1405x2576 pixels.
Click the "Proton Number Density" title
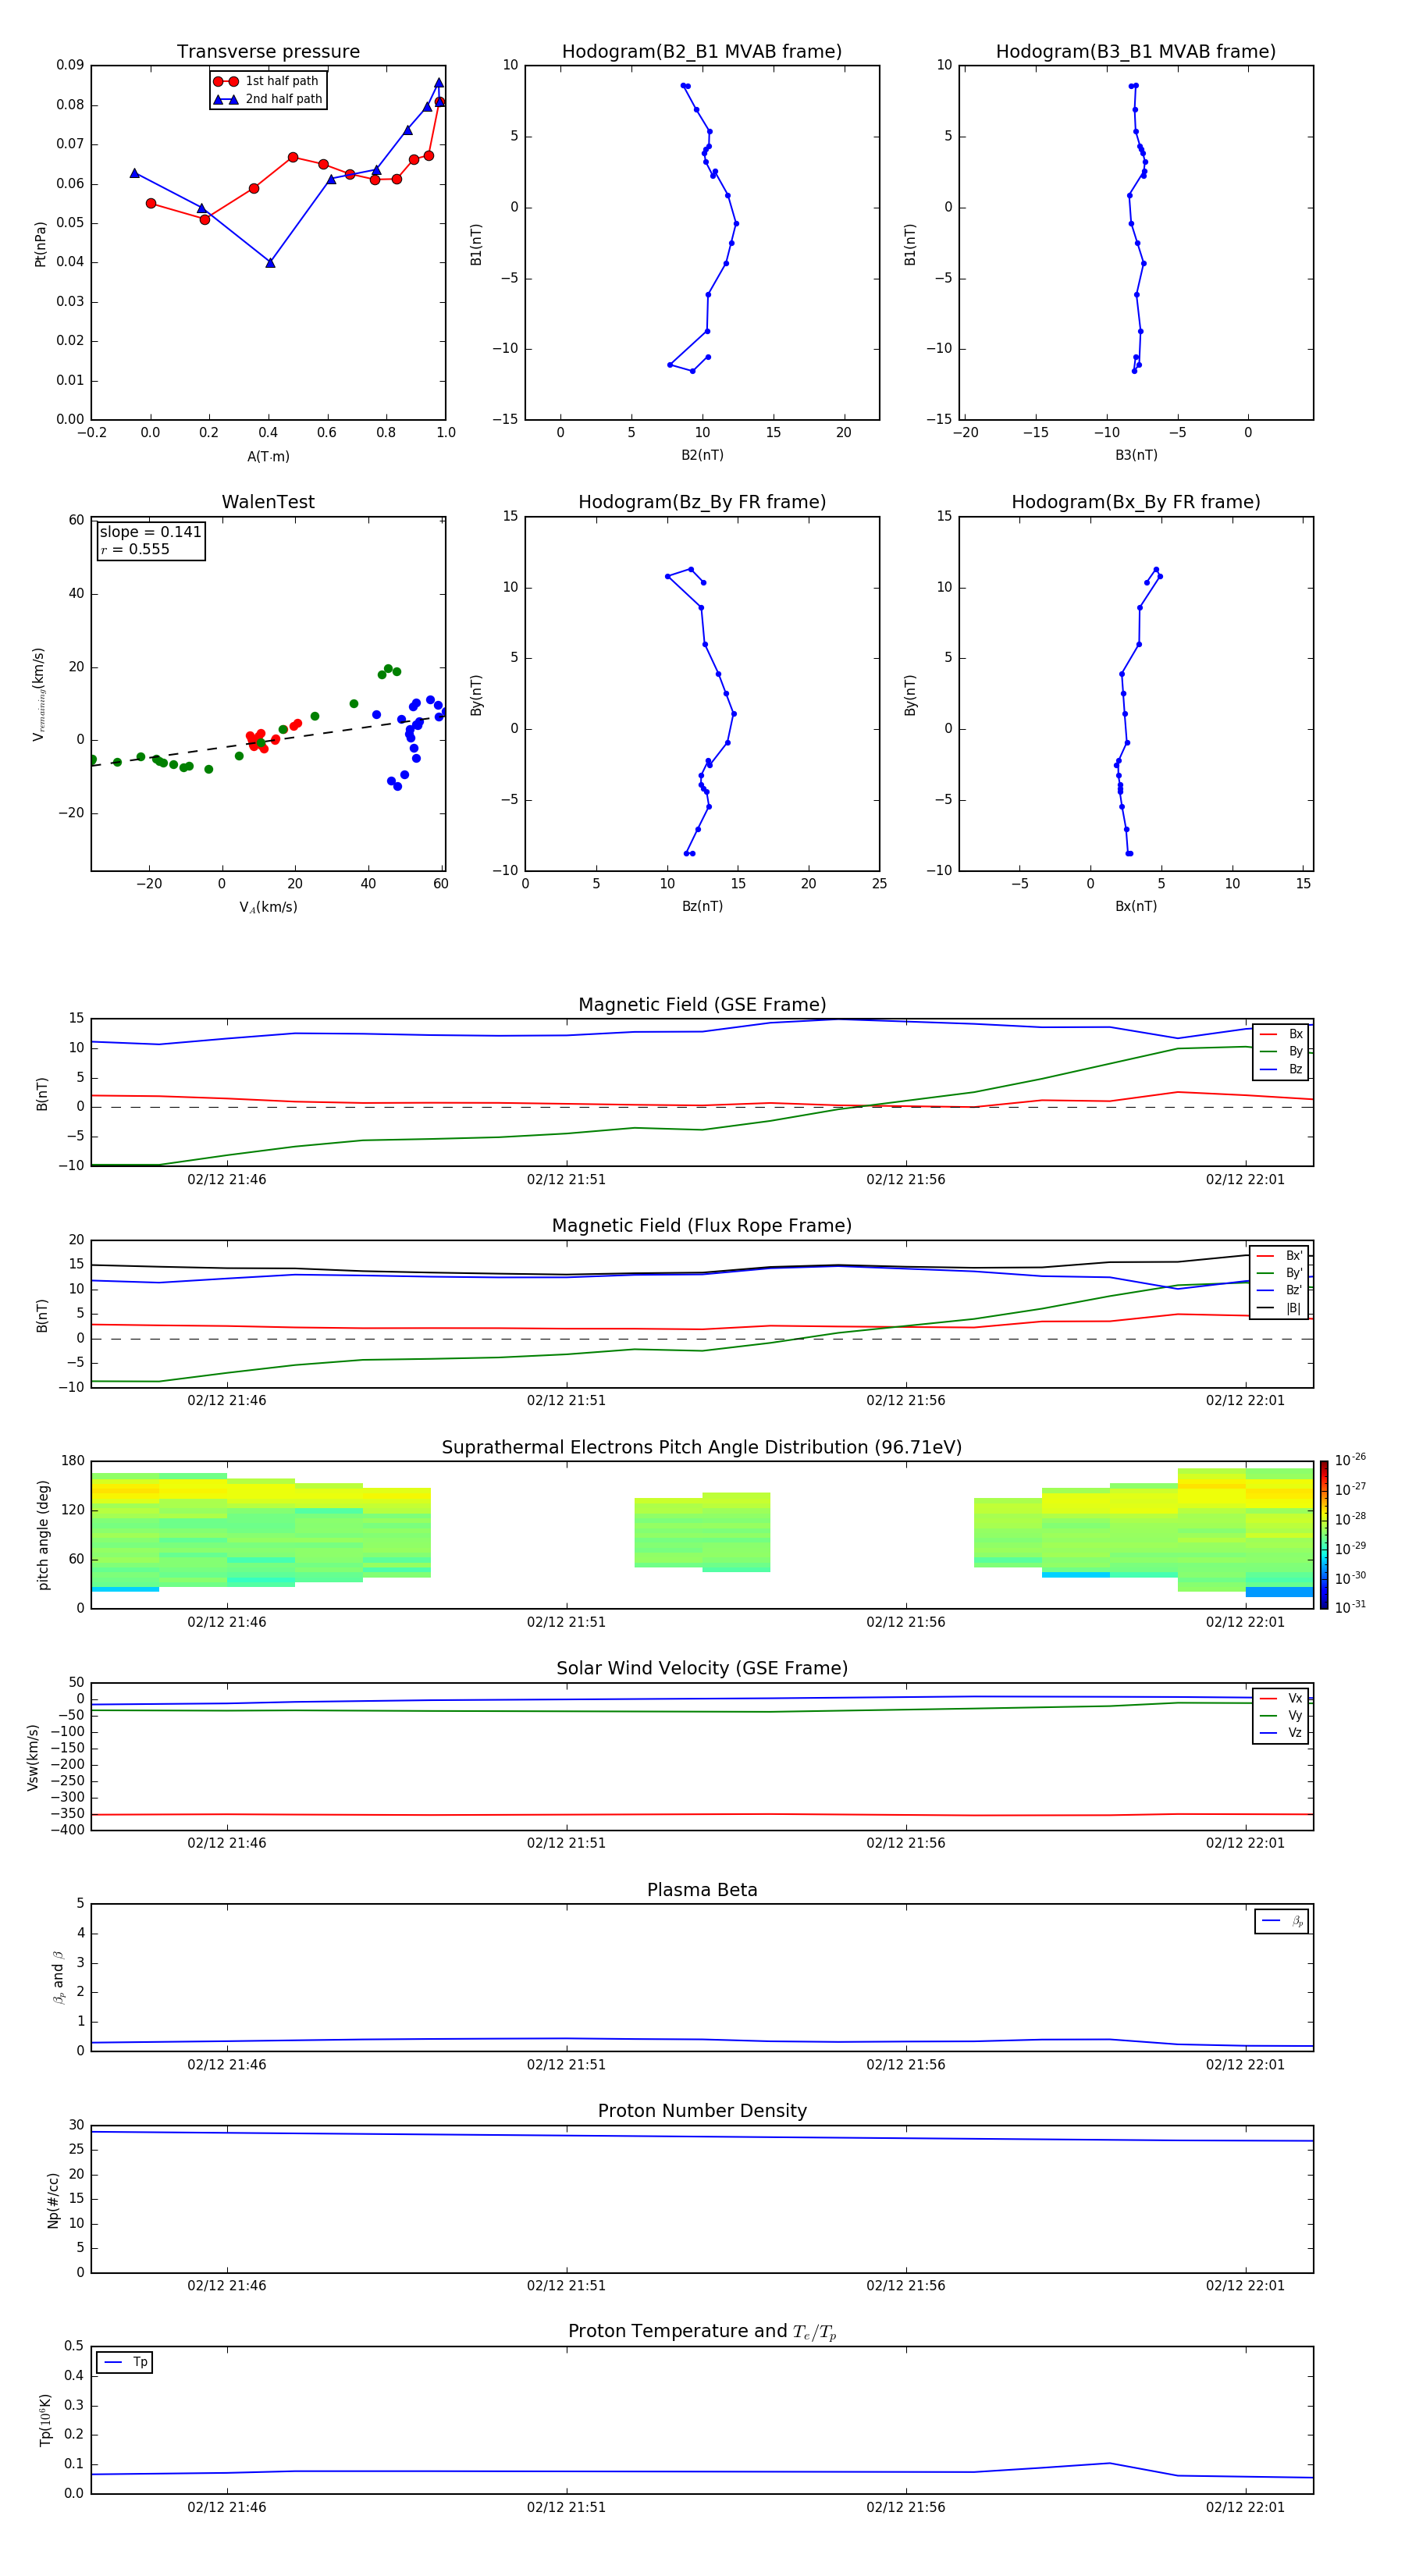[702, 2111]
